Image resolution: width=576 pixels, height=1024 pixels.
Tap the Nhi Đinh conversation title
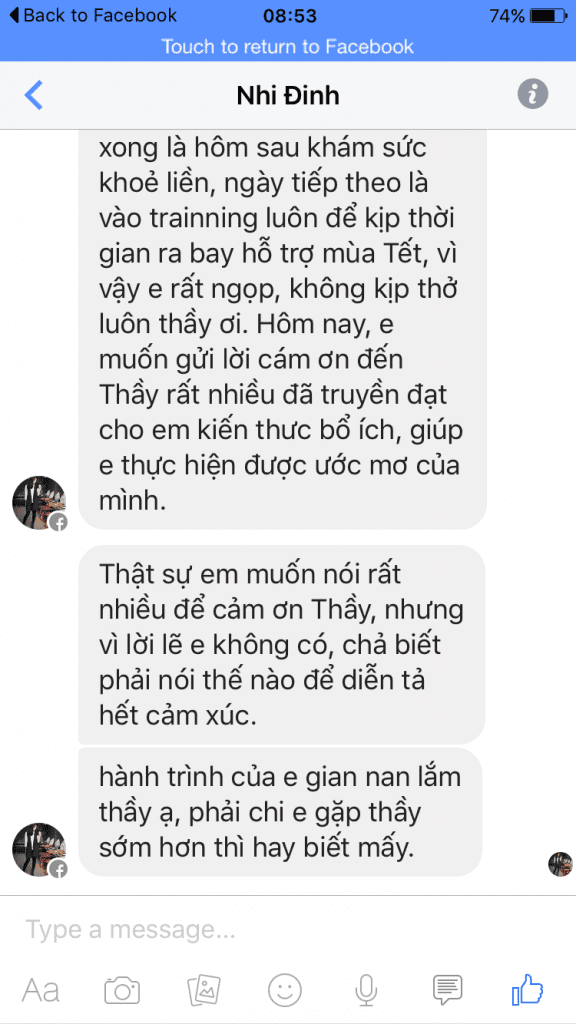coord(288,96)
